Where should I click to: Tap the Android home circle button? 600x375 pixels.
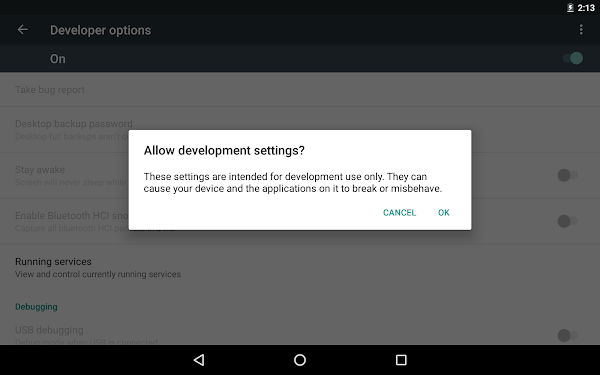(x=300, y=360)
